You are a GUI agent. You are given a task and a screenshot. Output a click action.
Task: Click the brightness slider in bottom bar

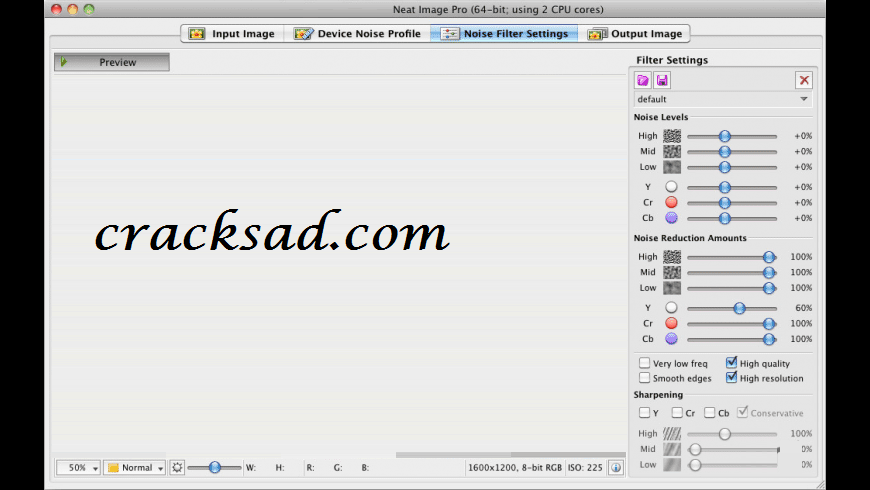215,468
